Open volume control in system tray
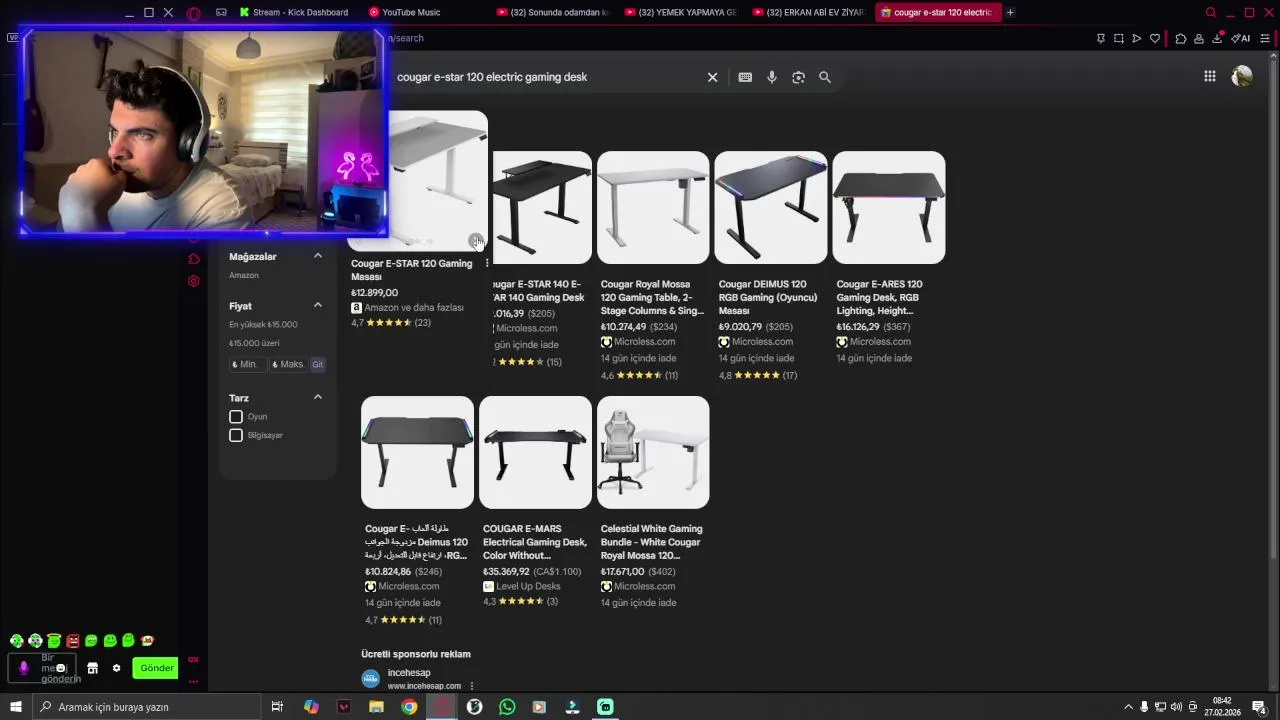Viewport: 1280px width, 720px height. [x=1176, y=707]
